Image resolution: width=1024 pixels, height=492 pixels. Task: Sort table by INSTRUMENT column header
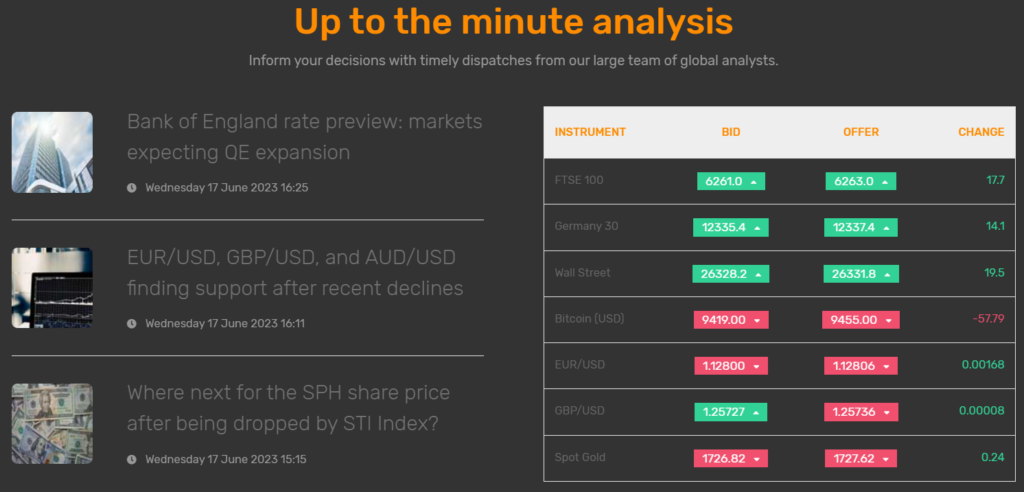click(590, 132)
